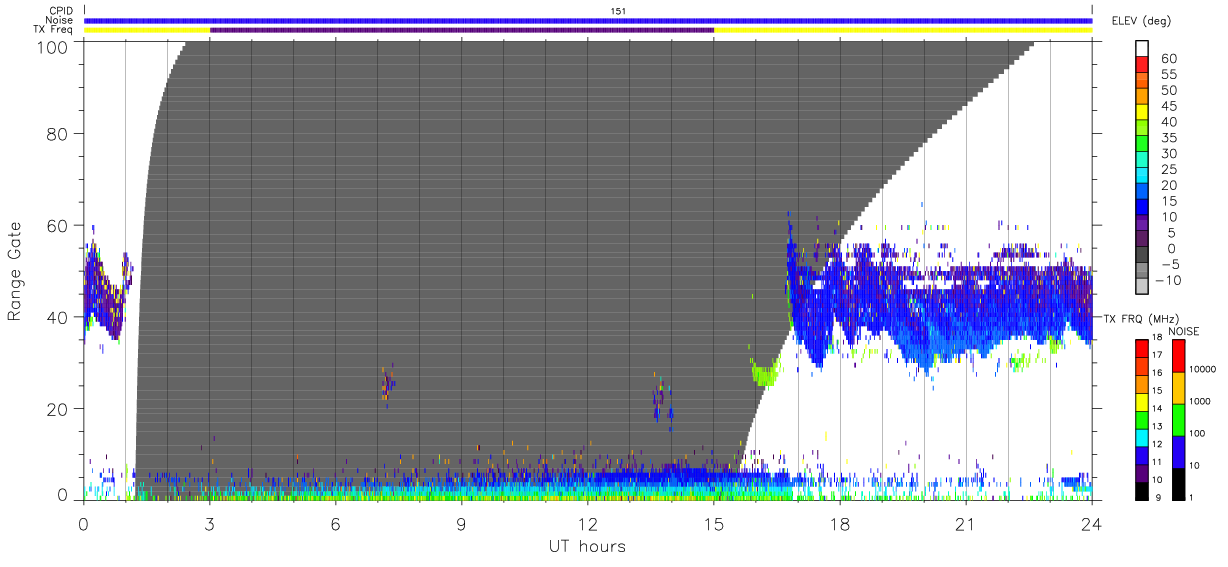Click the green scatter patch near 16 UT
Viewport: 1228px width, 567px height.
tap(765, 375)
